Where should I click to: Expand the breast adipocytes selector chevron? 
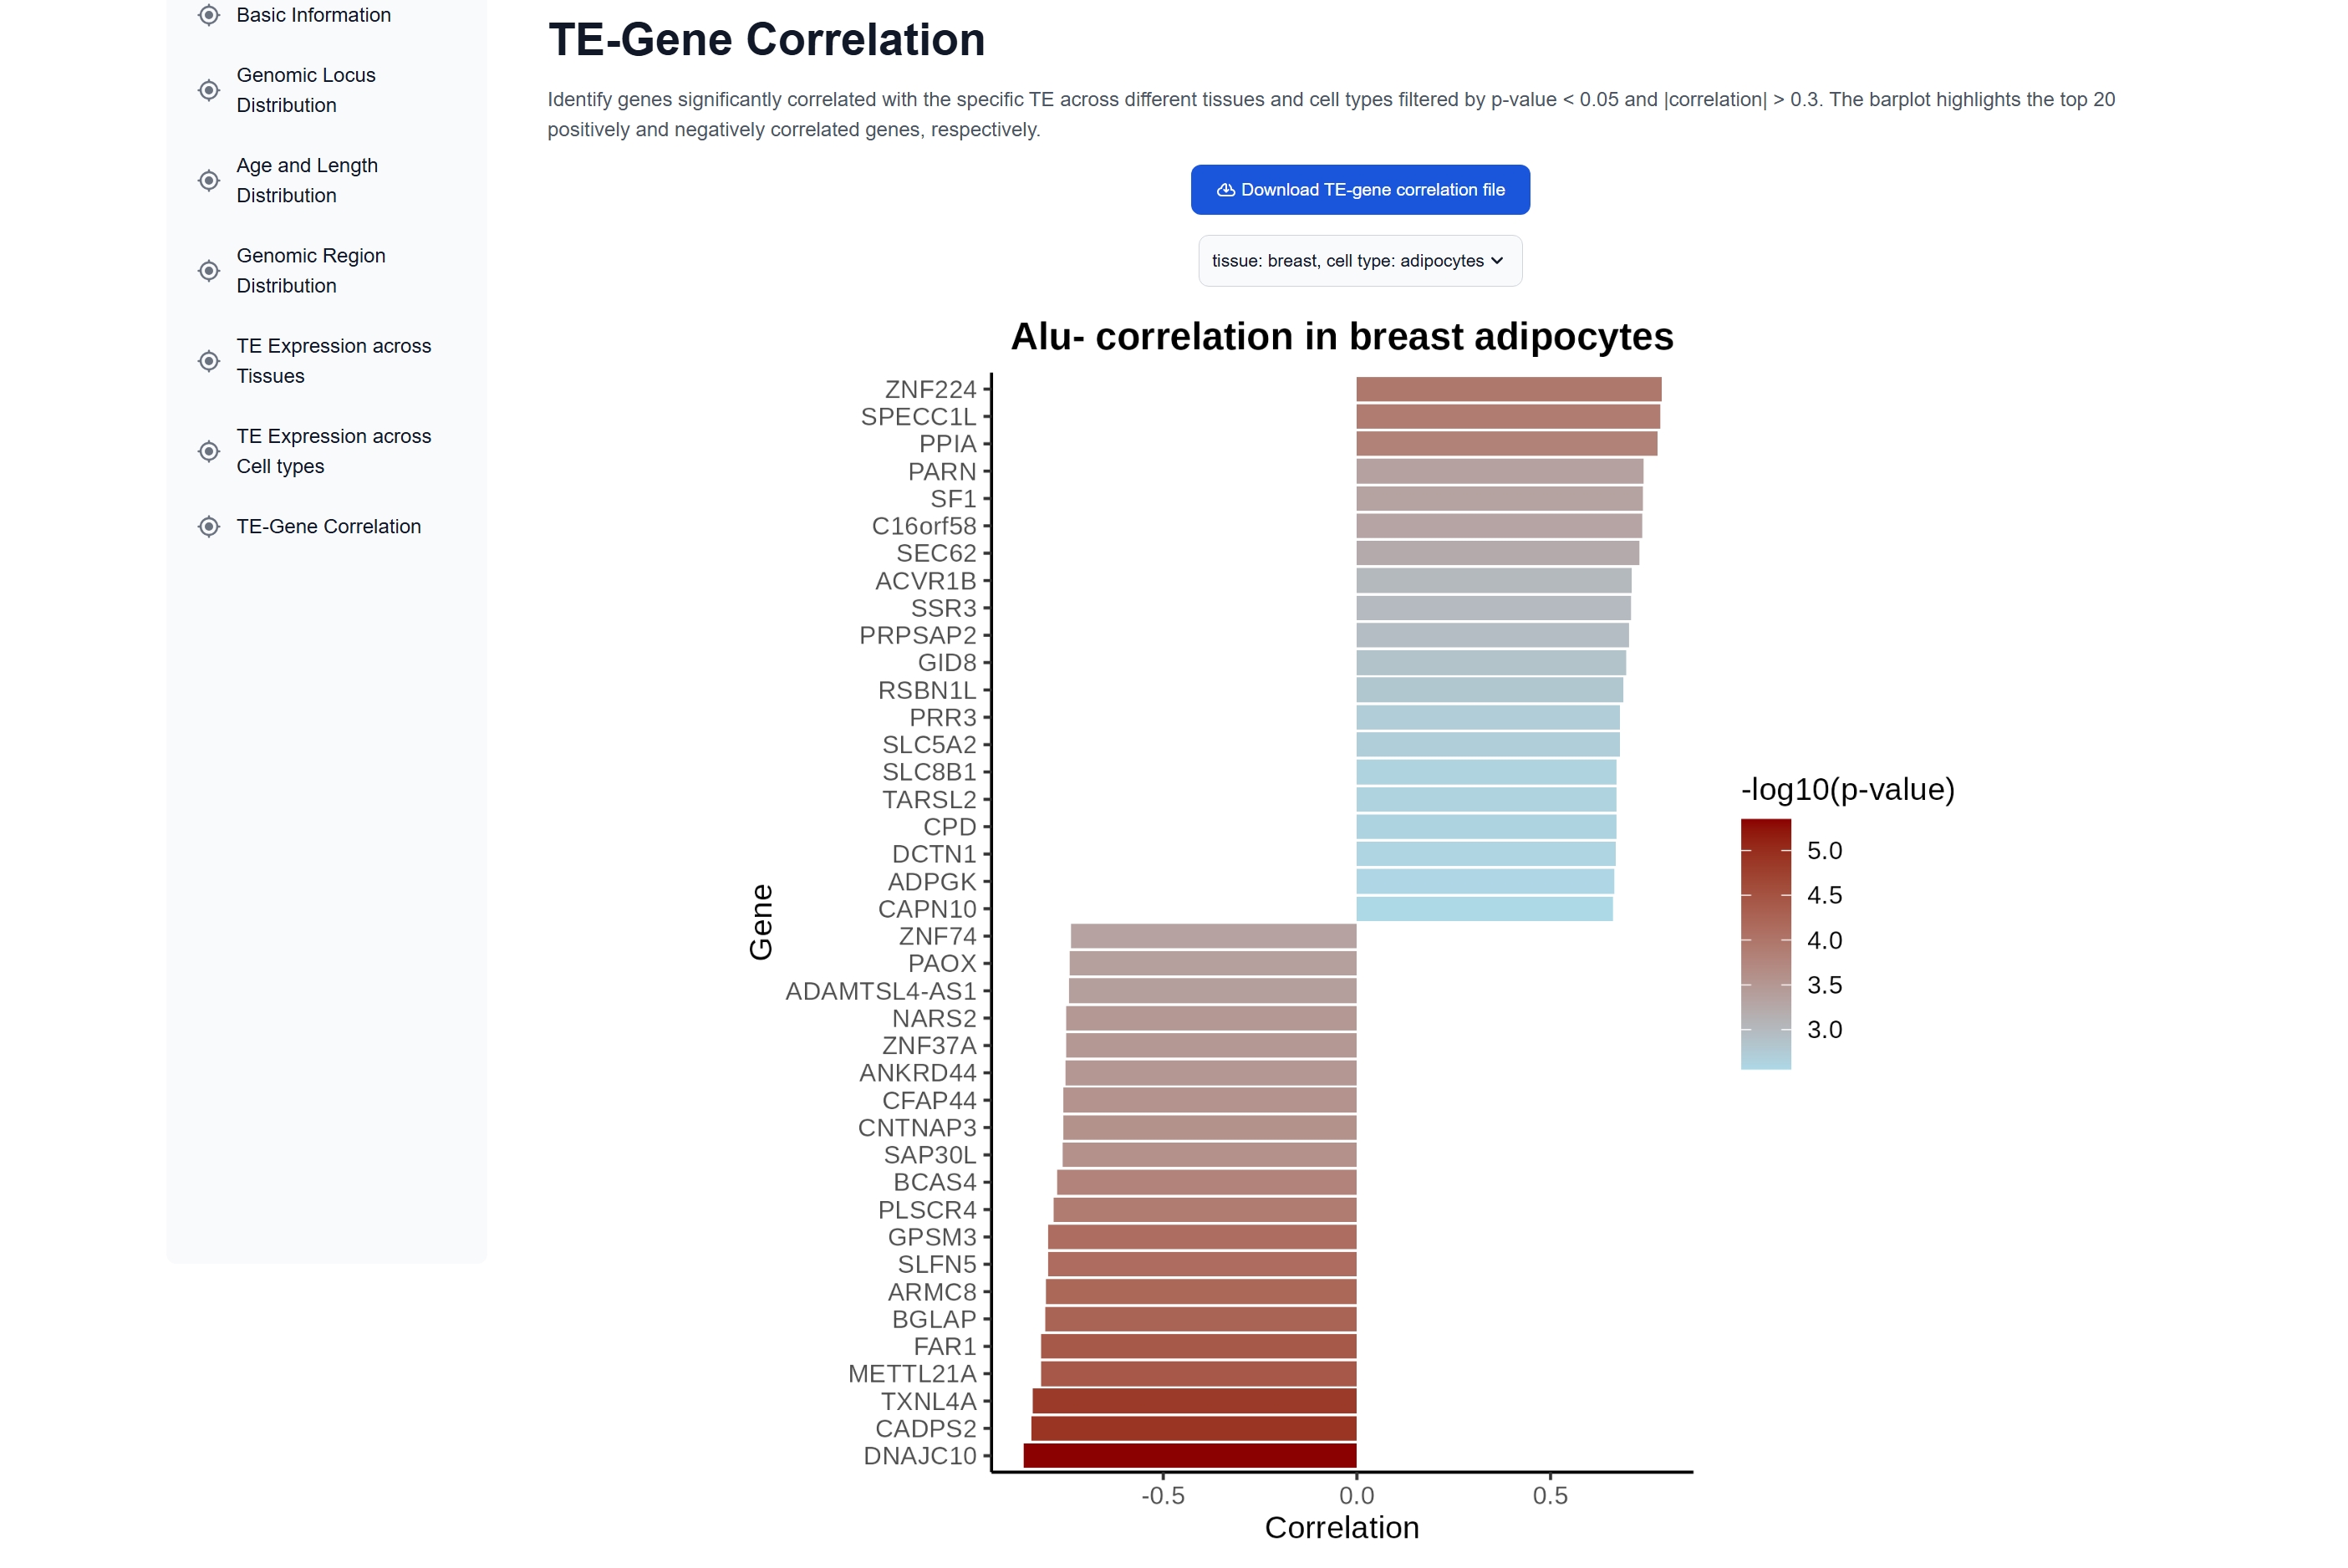(x=1497, y=260)
